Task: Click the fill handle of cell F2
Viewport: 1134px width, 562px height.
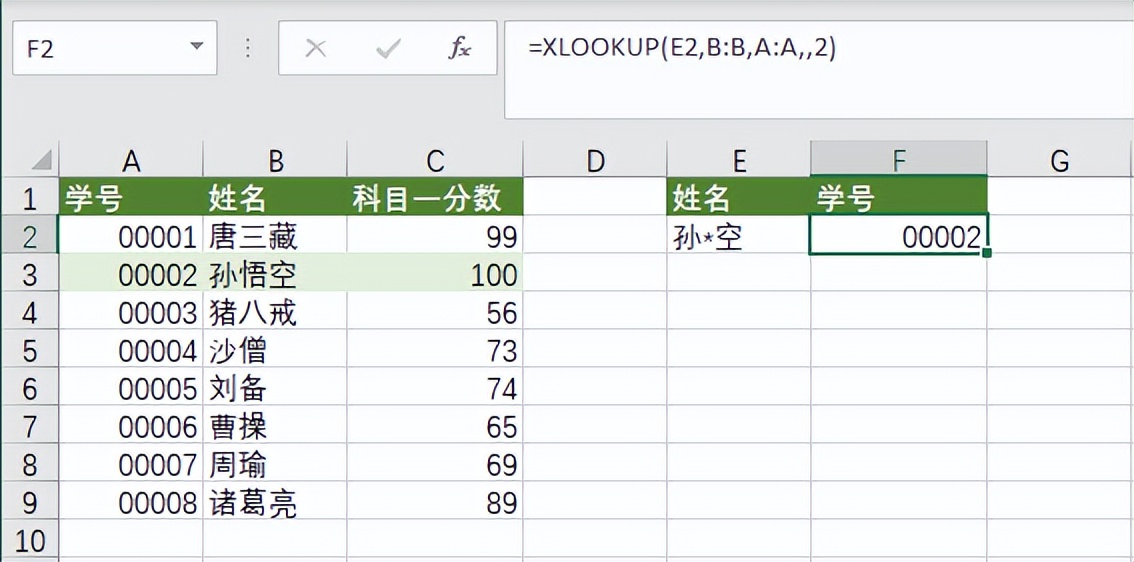Action: point(986,253)
